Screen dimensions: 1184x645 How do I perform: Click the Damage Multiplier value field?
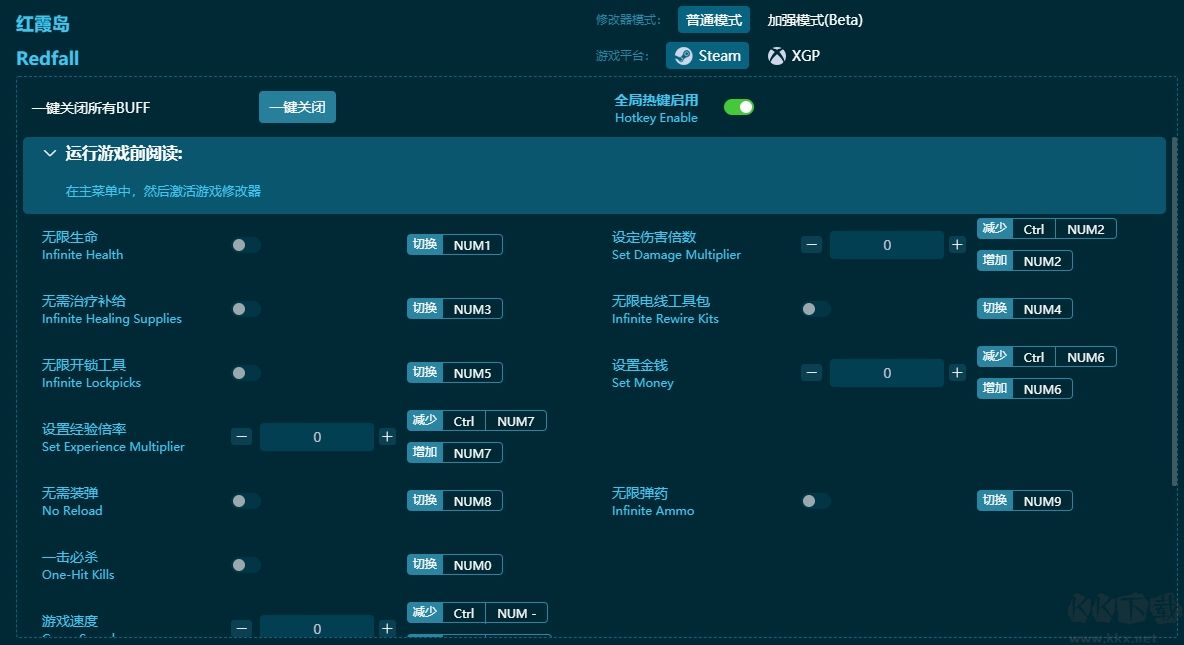(x=886, y=245)
